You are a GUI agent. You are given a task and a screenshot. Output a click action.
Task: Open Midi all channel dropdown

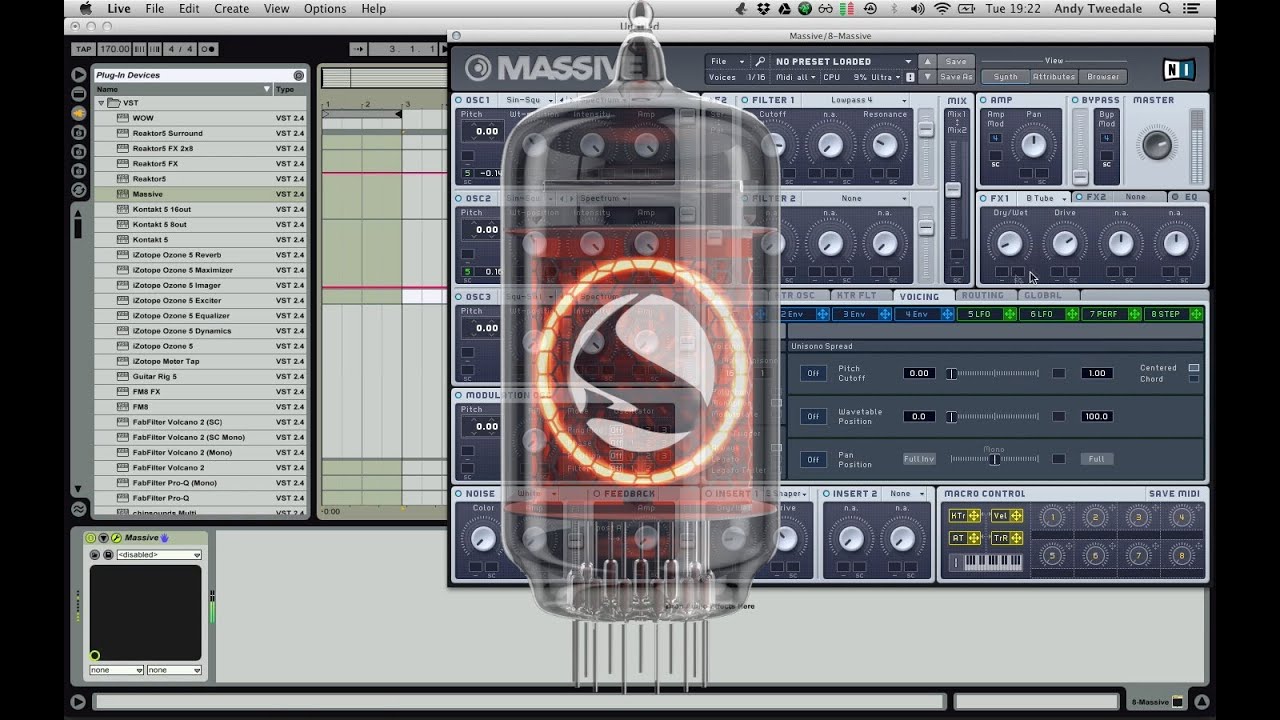click(x=796, y=77)
